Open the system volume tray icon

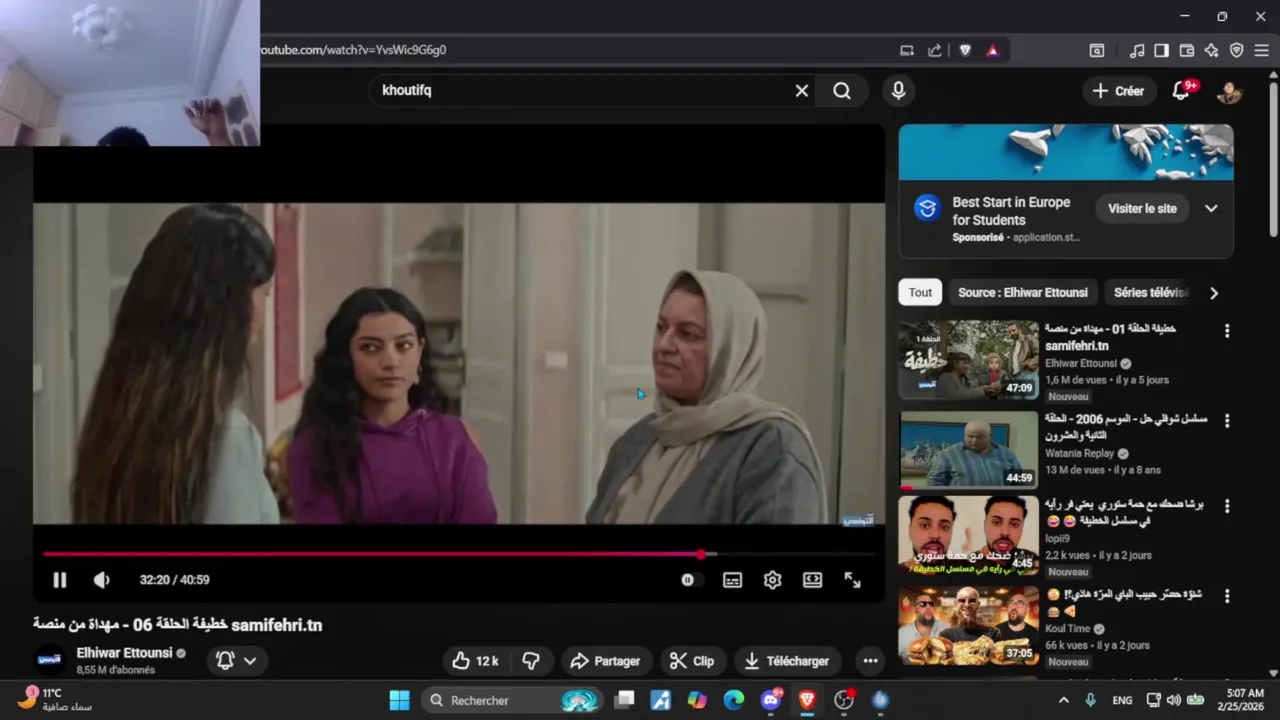1173,700
